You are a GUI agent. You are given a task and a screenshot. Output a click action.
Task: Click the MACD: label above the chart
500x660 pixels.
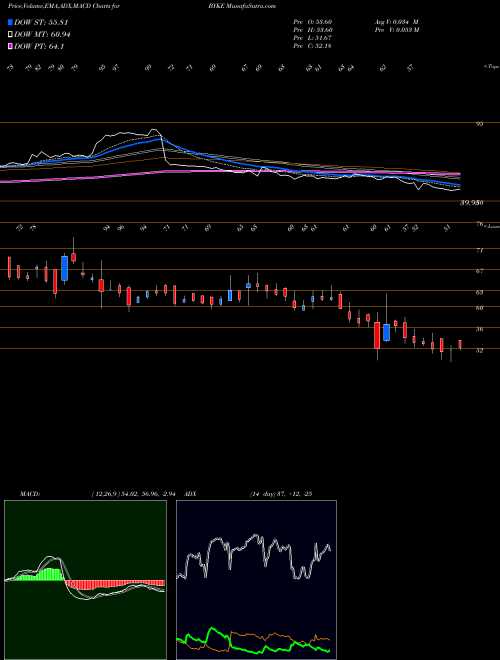tap(30, 493)
